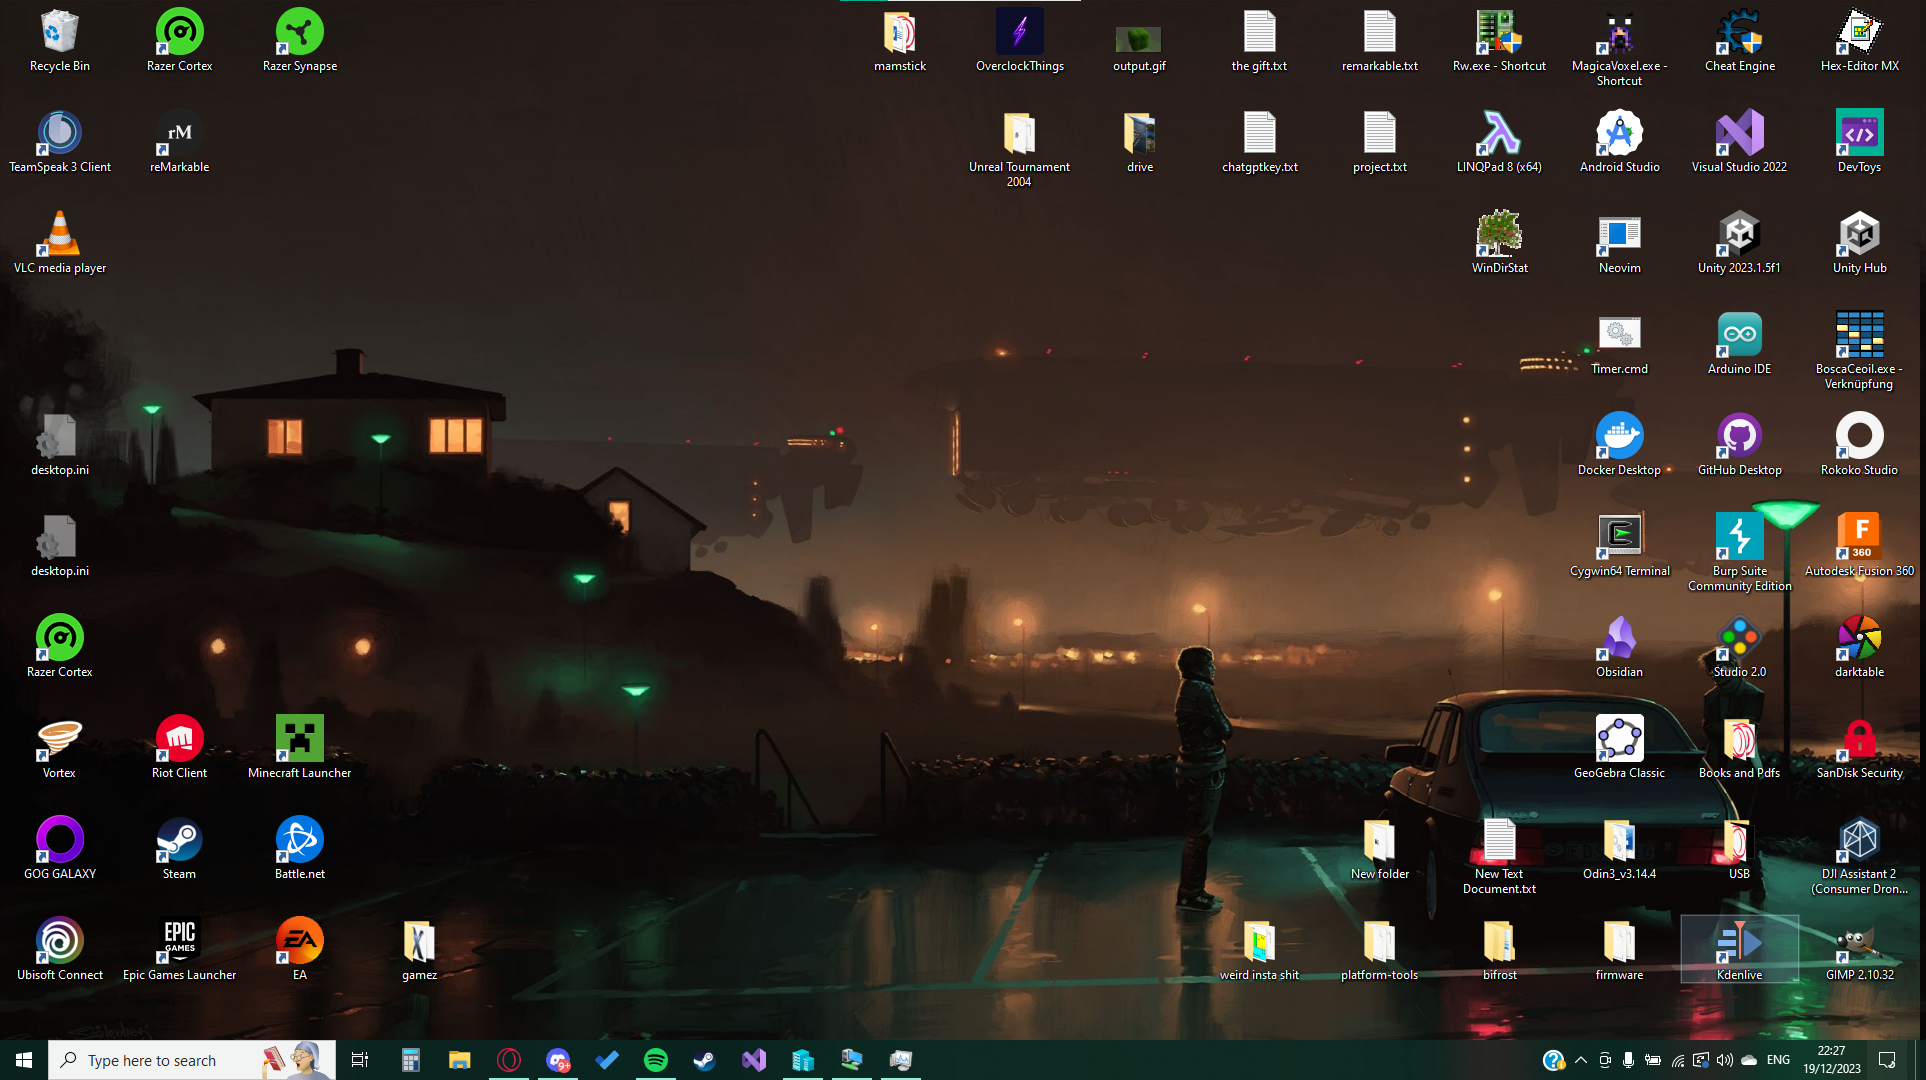1926x1080 pixels.
Task: Click the Unreal Tournament 2004 folder
Action: tap(1019, 148)
